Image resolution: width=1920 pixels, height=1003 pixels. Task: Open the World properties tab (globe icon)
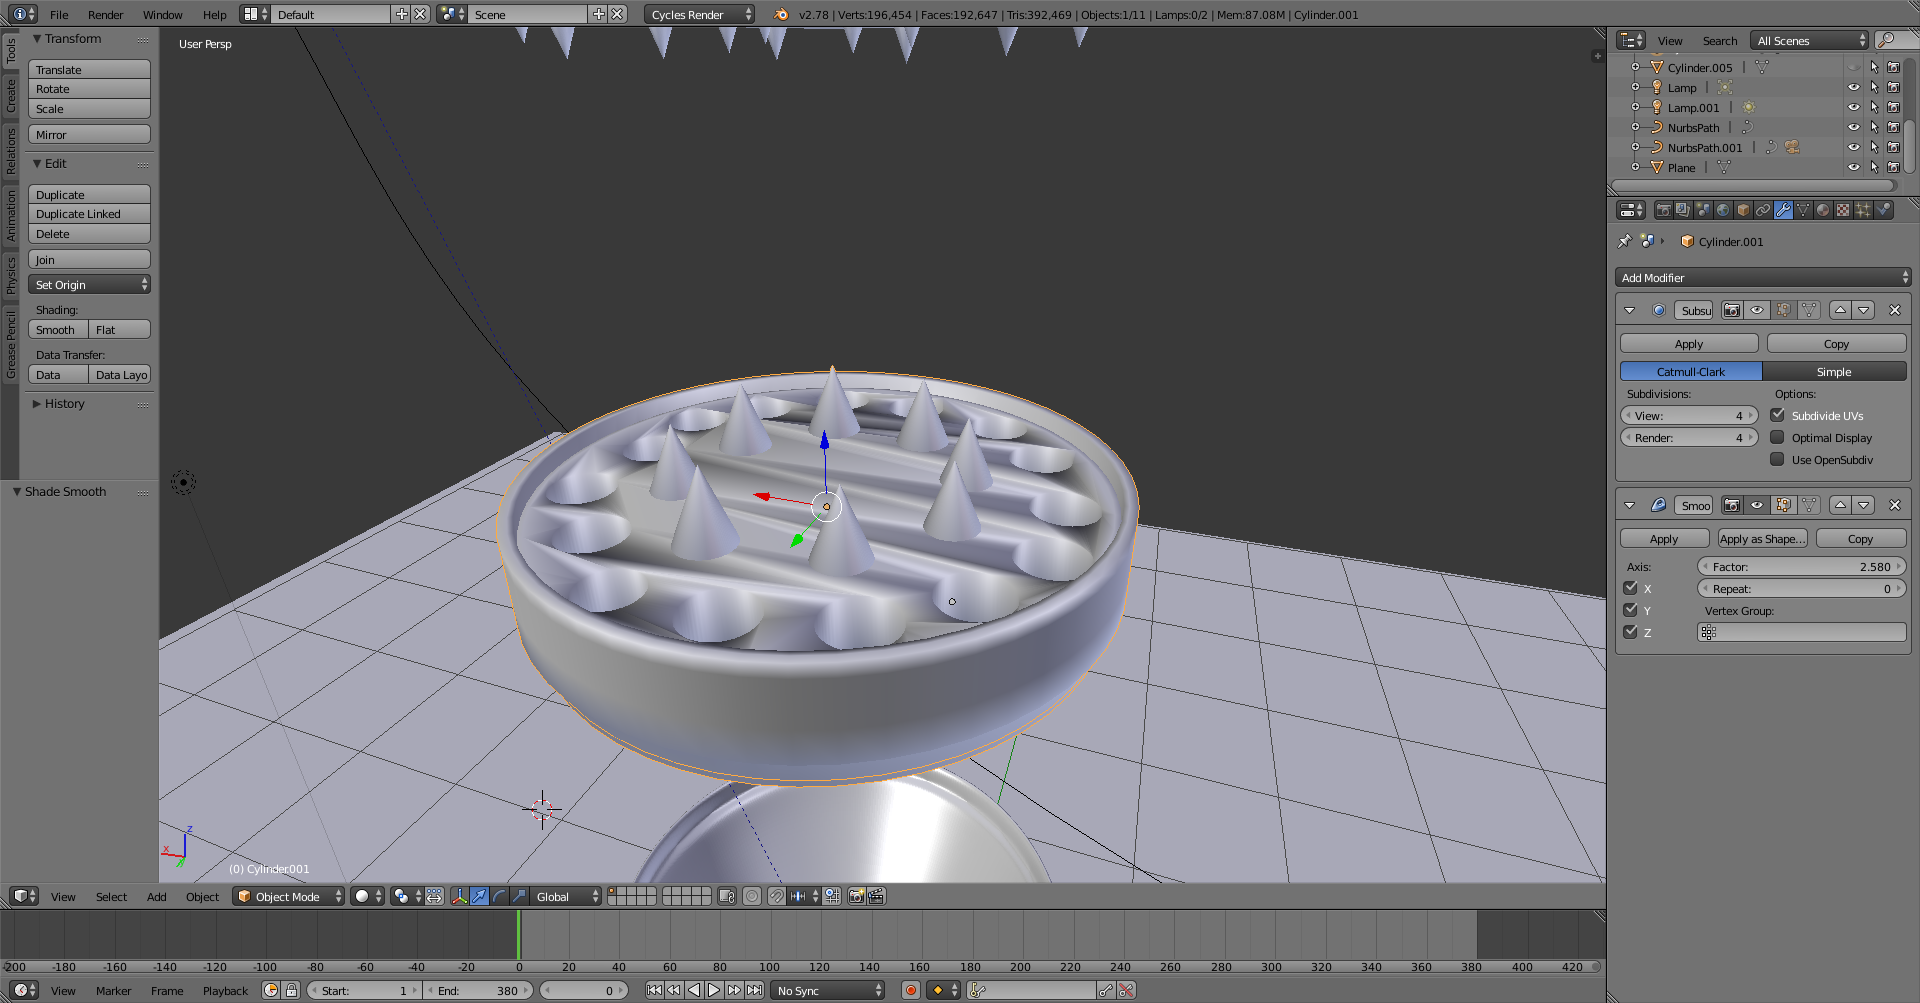(x=1723, y=210)
